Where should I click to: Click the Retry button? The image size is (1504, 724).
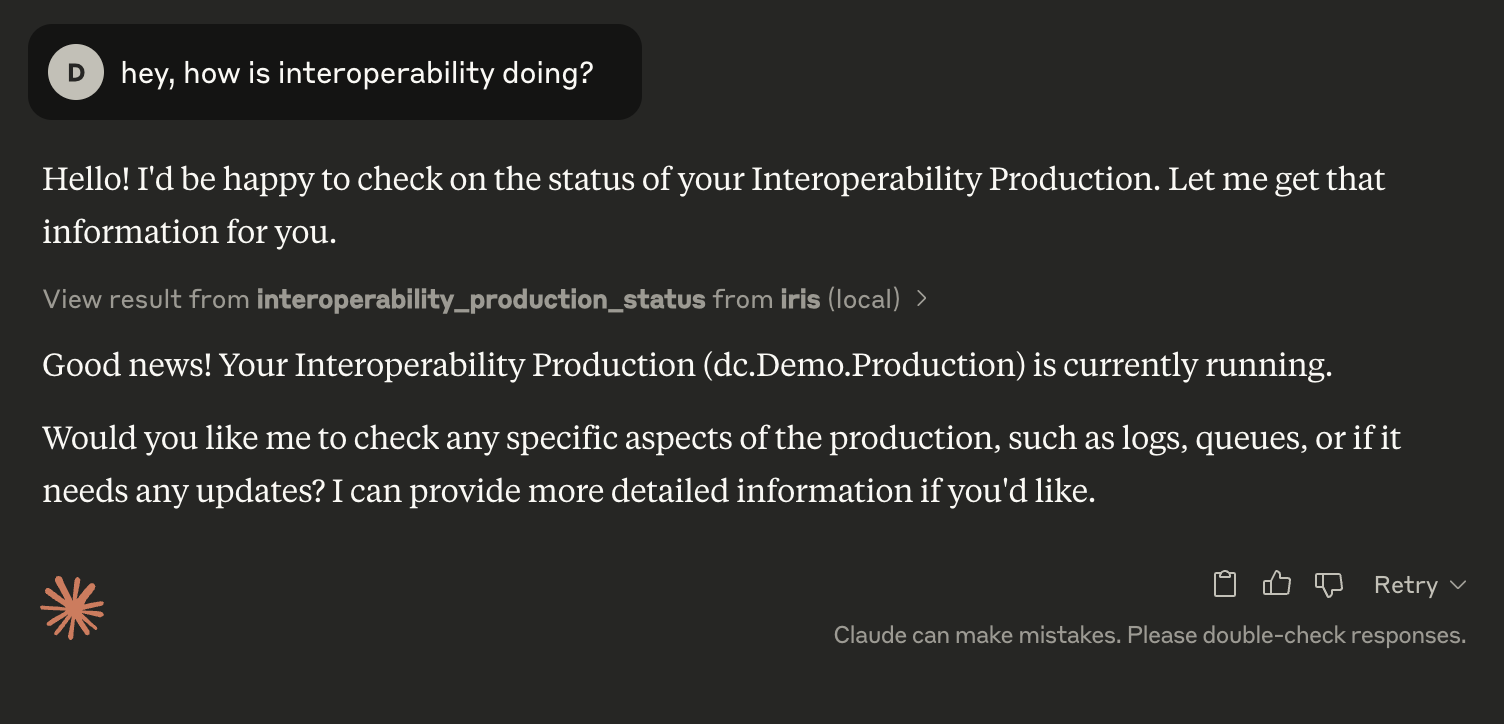[1420, 585]
